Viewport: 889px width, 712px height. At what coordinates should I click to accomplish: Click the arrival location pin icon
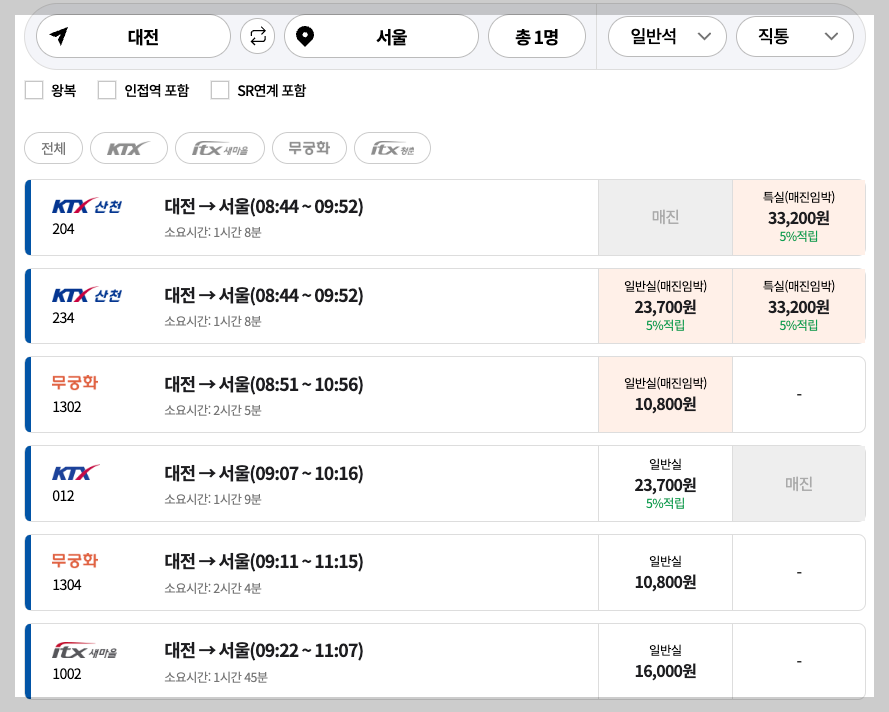pos(307,36)
